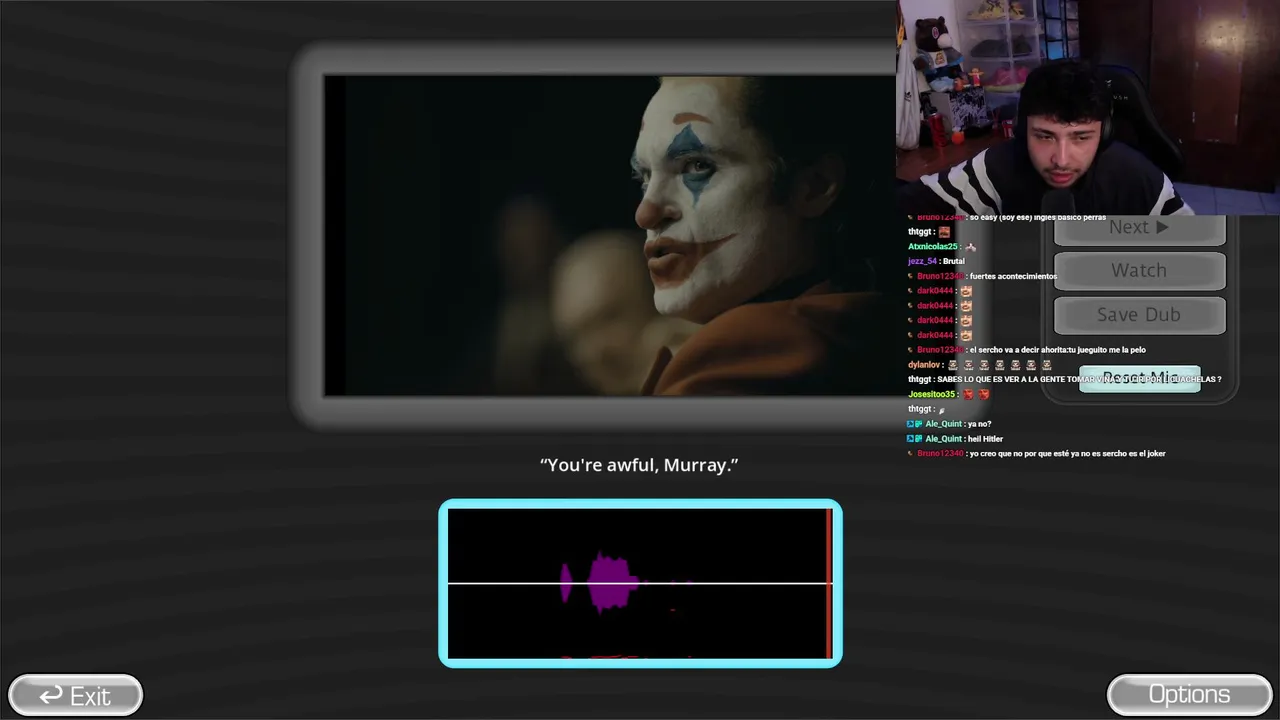Viewport: 1280px width, 720px height.
Task: Click the chat message starting "el sercho va a decir"
Action: coord(1057,350)
